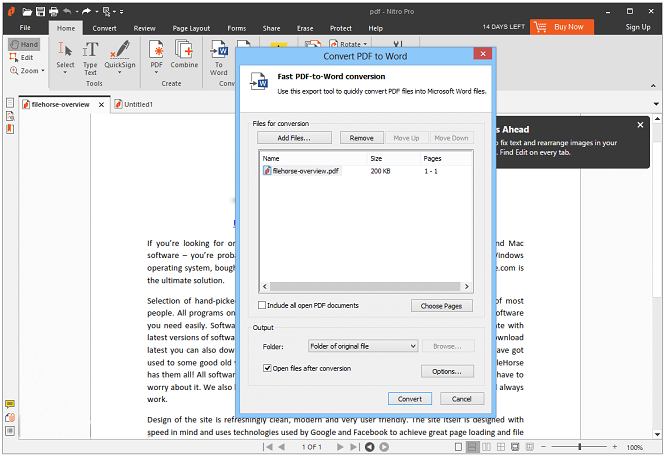Close the Nitro tip notification
The image size is (665, 456).
coord(640,125)
